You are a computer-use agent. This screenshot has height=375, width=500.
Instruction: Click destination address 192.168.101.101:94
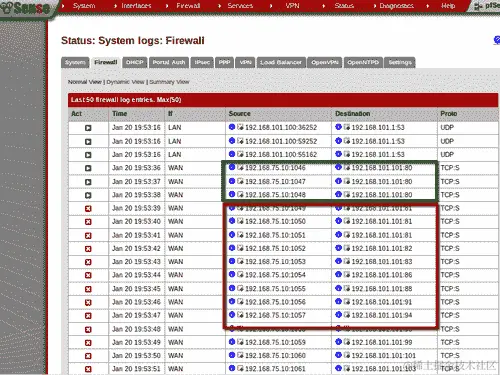(382, 315)
